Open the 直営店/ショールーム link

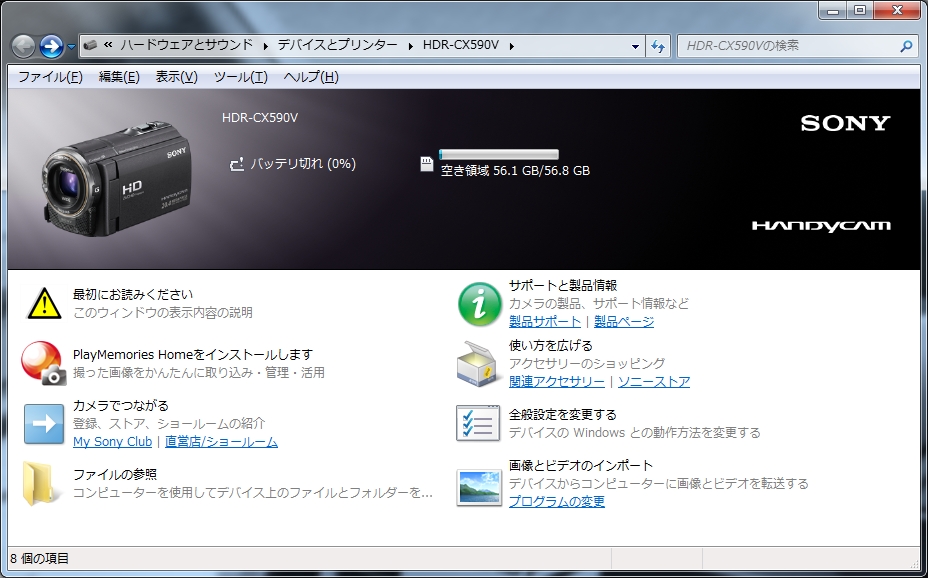click(221, 442)
